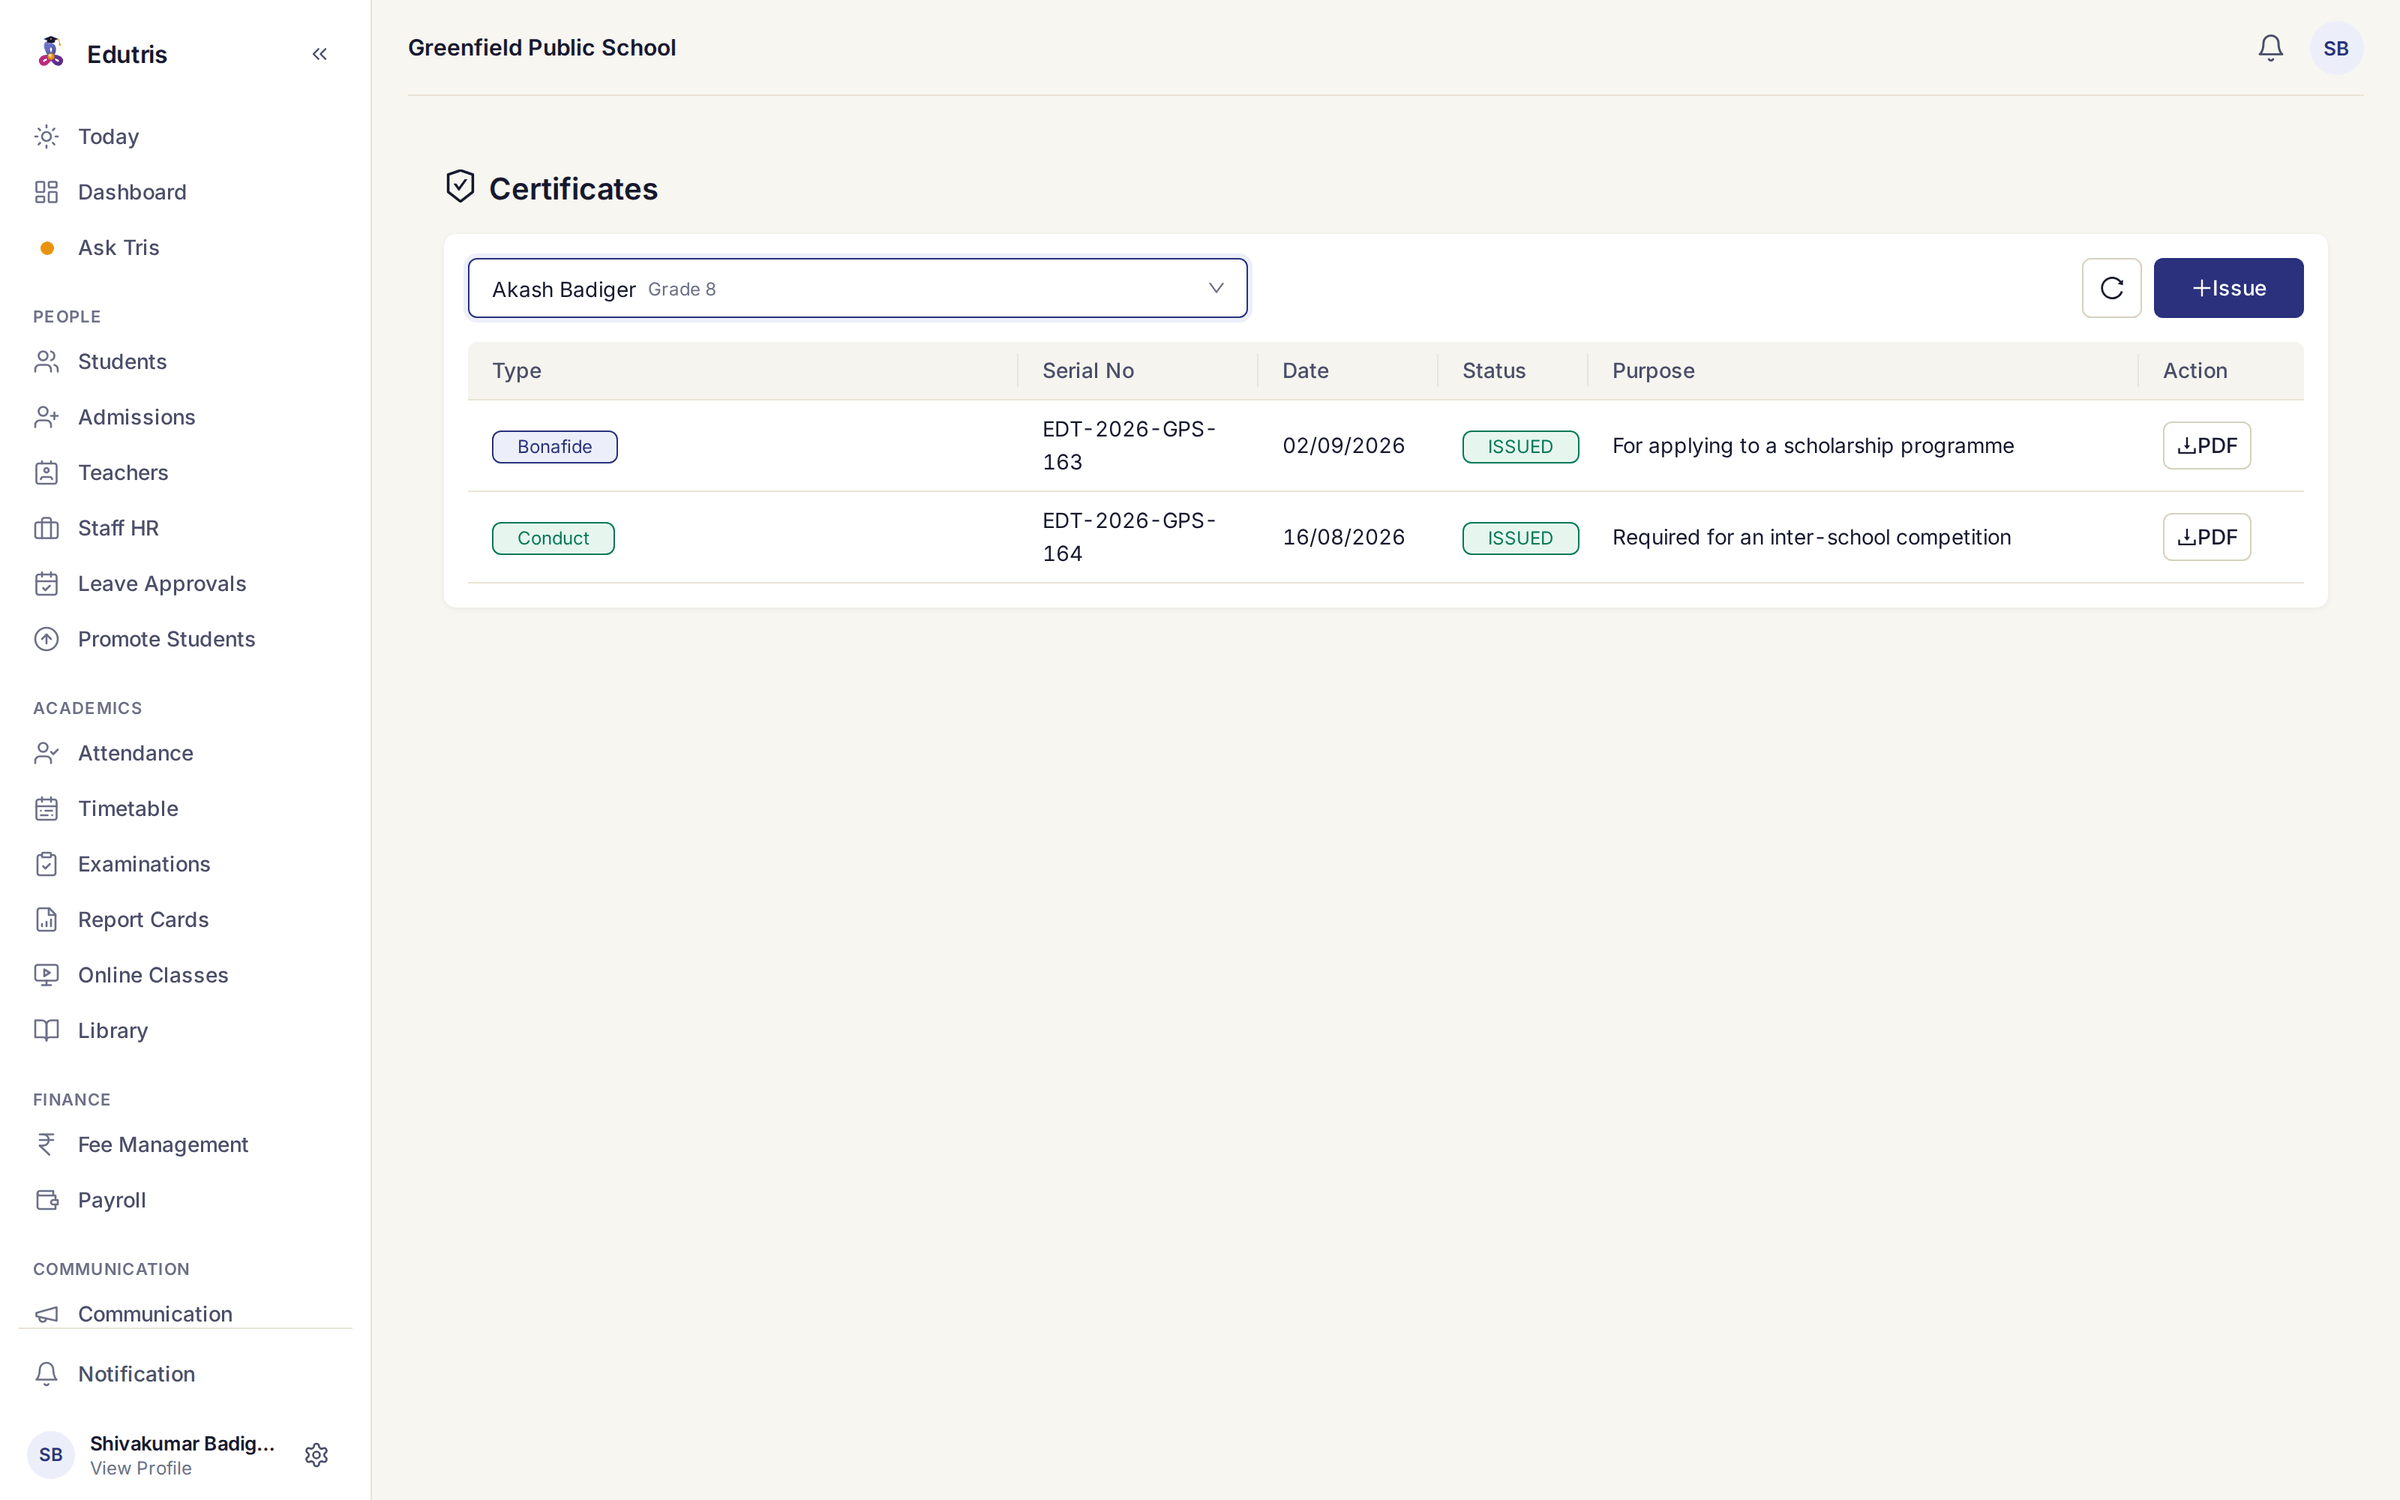Screen dimensions: 2400x1500
Task: Download PDF for Conduct certificate
Action: click(x=2206, y=537)
